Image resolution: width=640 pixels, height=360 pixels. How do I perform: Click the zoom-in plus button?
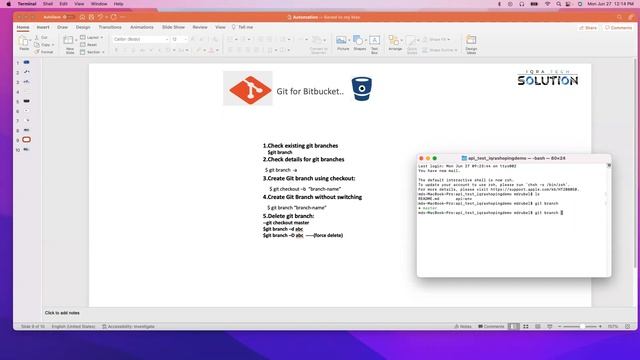600,327
